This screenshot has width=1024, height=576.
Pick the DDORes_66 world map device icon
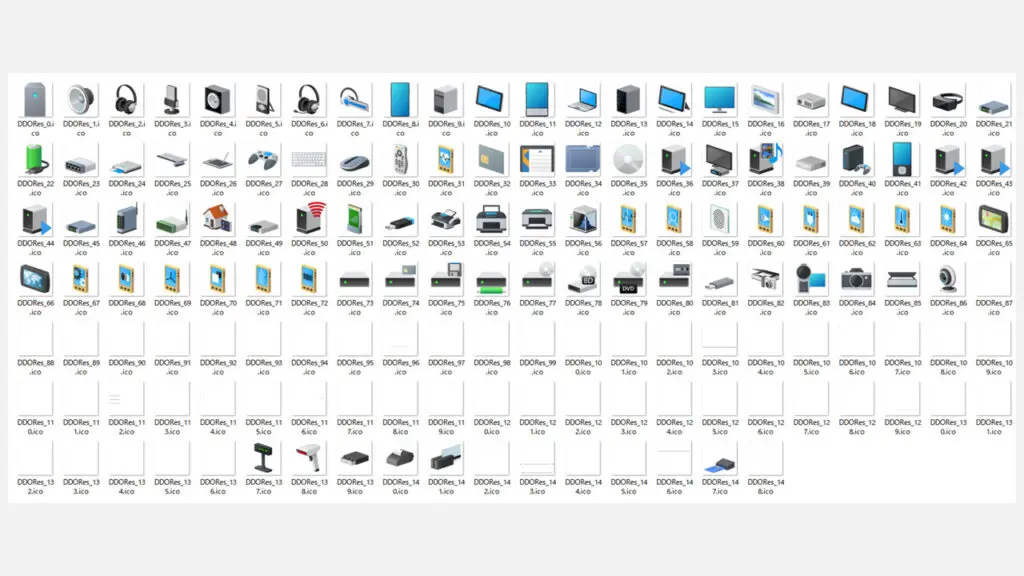35,279
